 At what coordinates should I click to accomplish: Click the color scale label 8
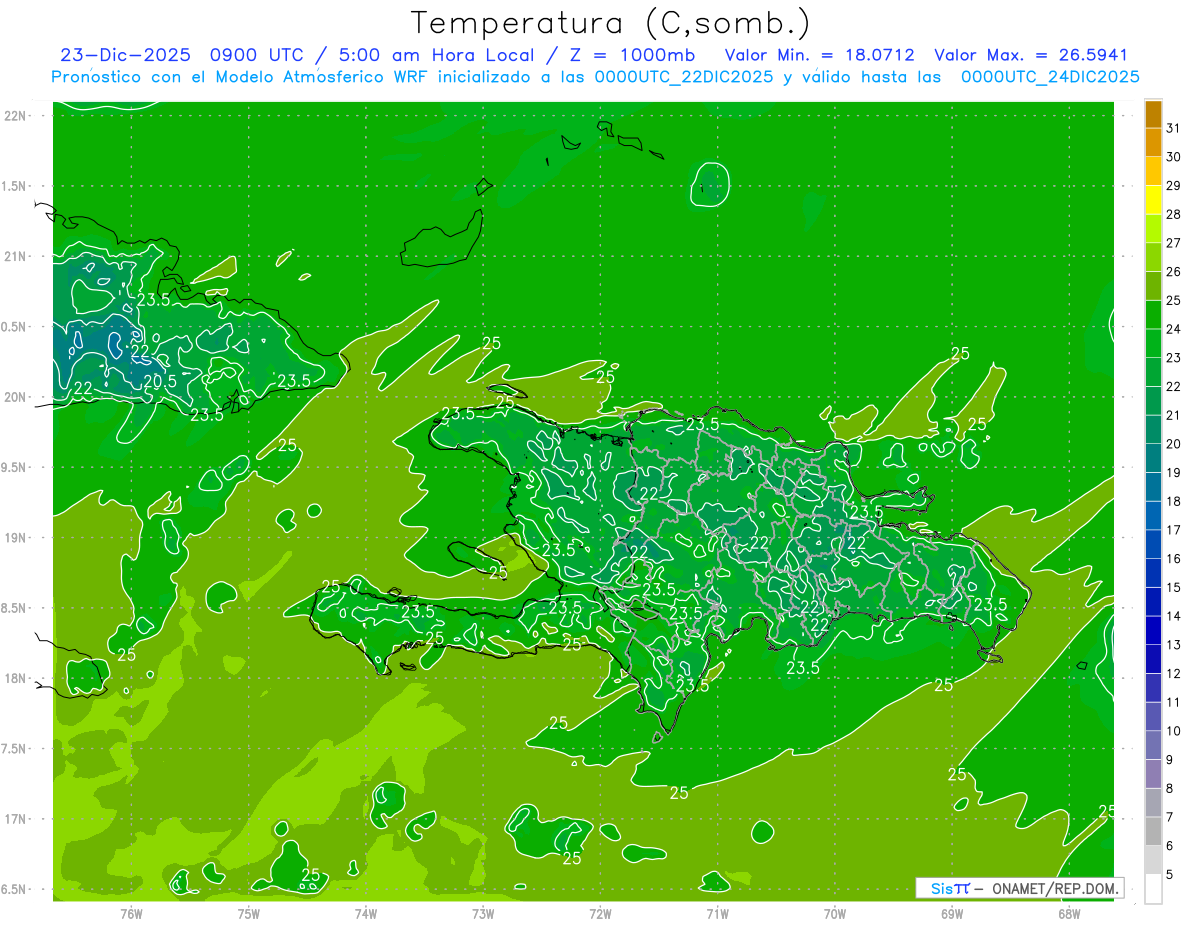coord(1169,789)
